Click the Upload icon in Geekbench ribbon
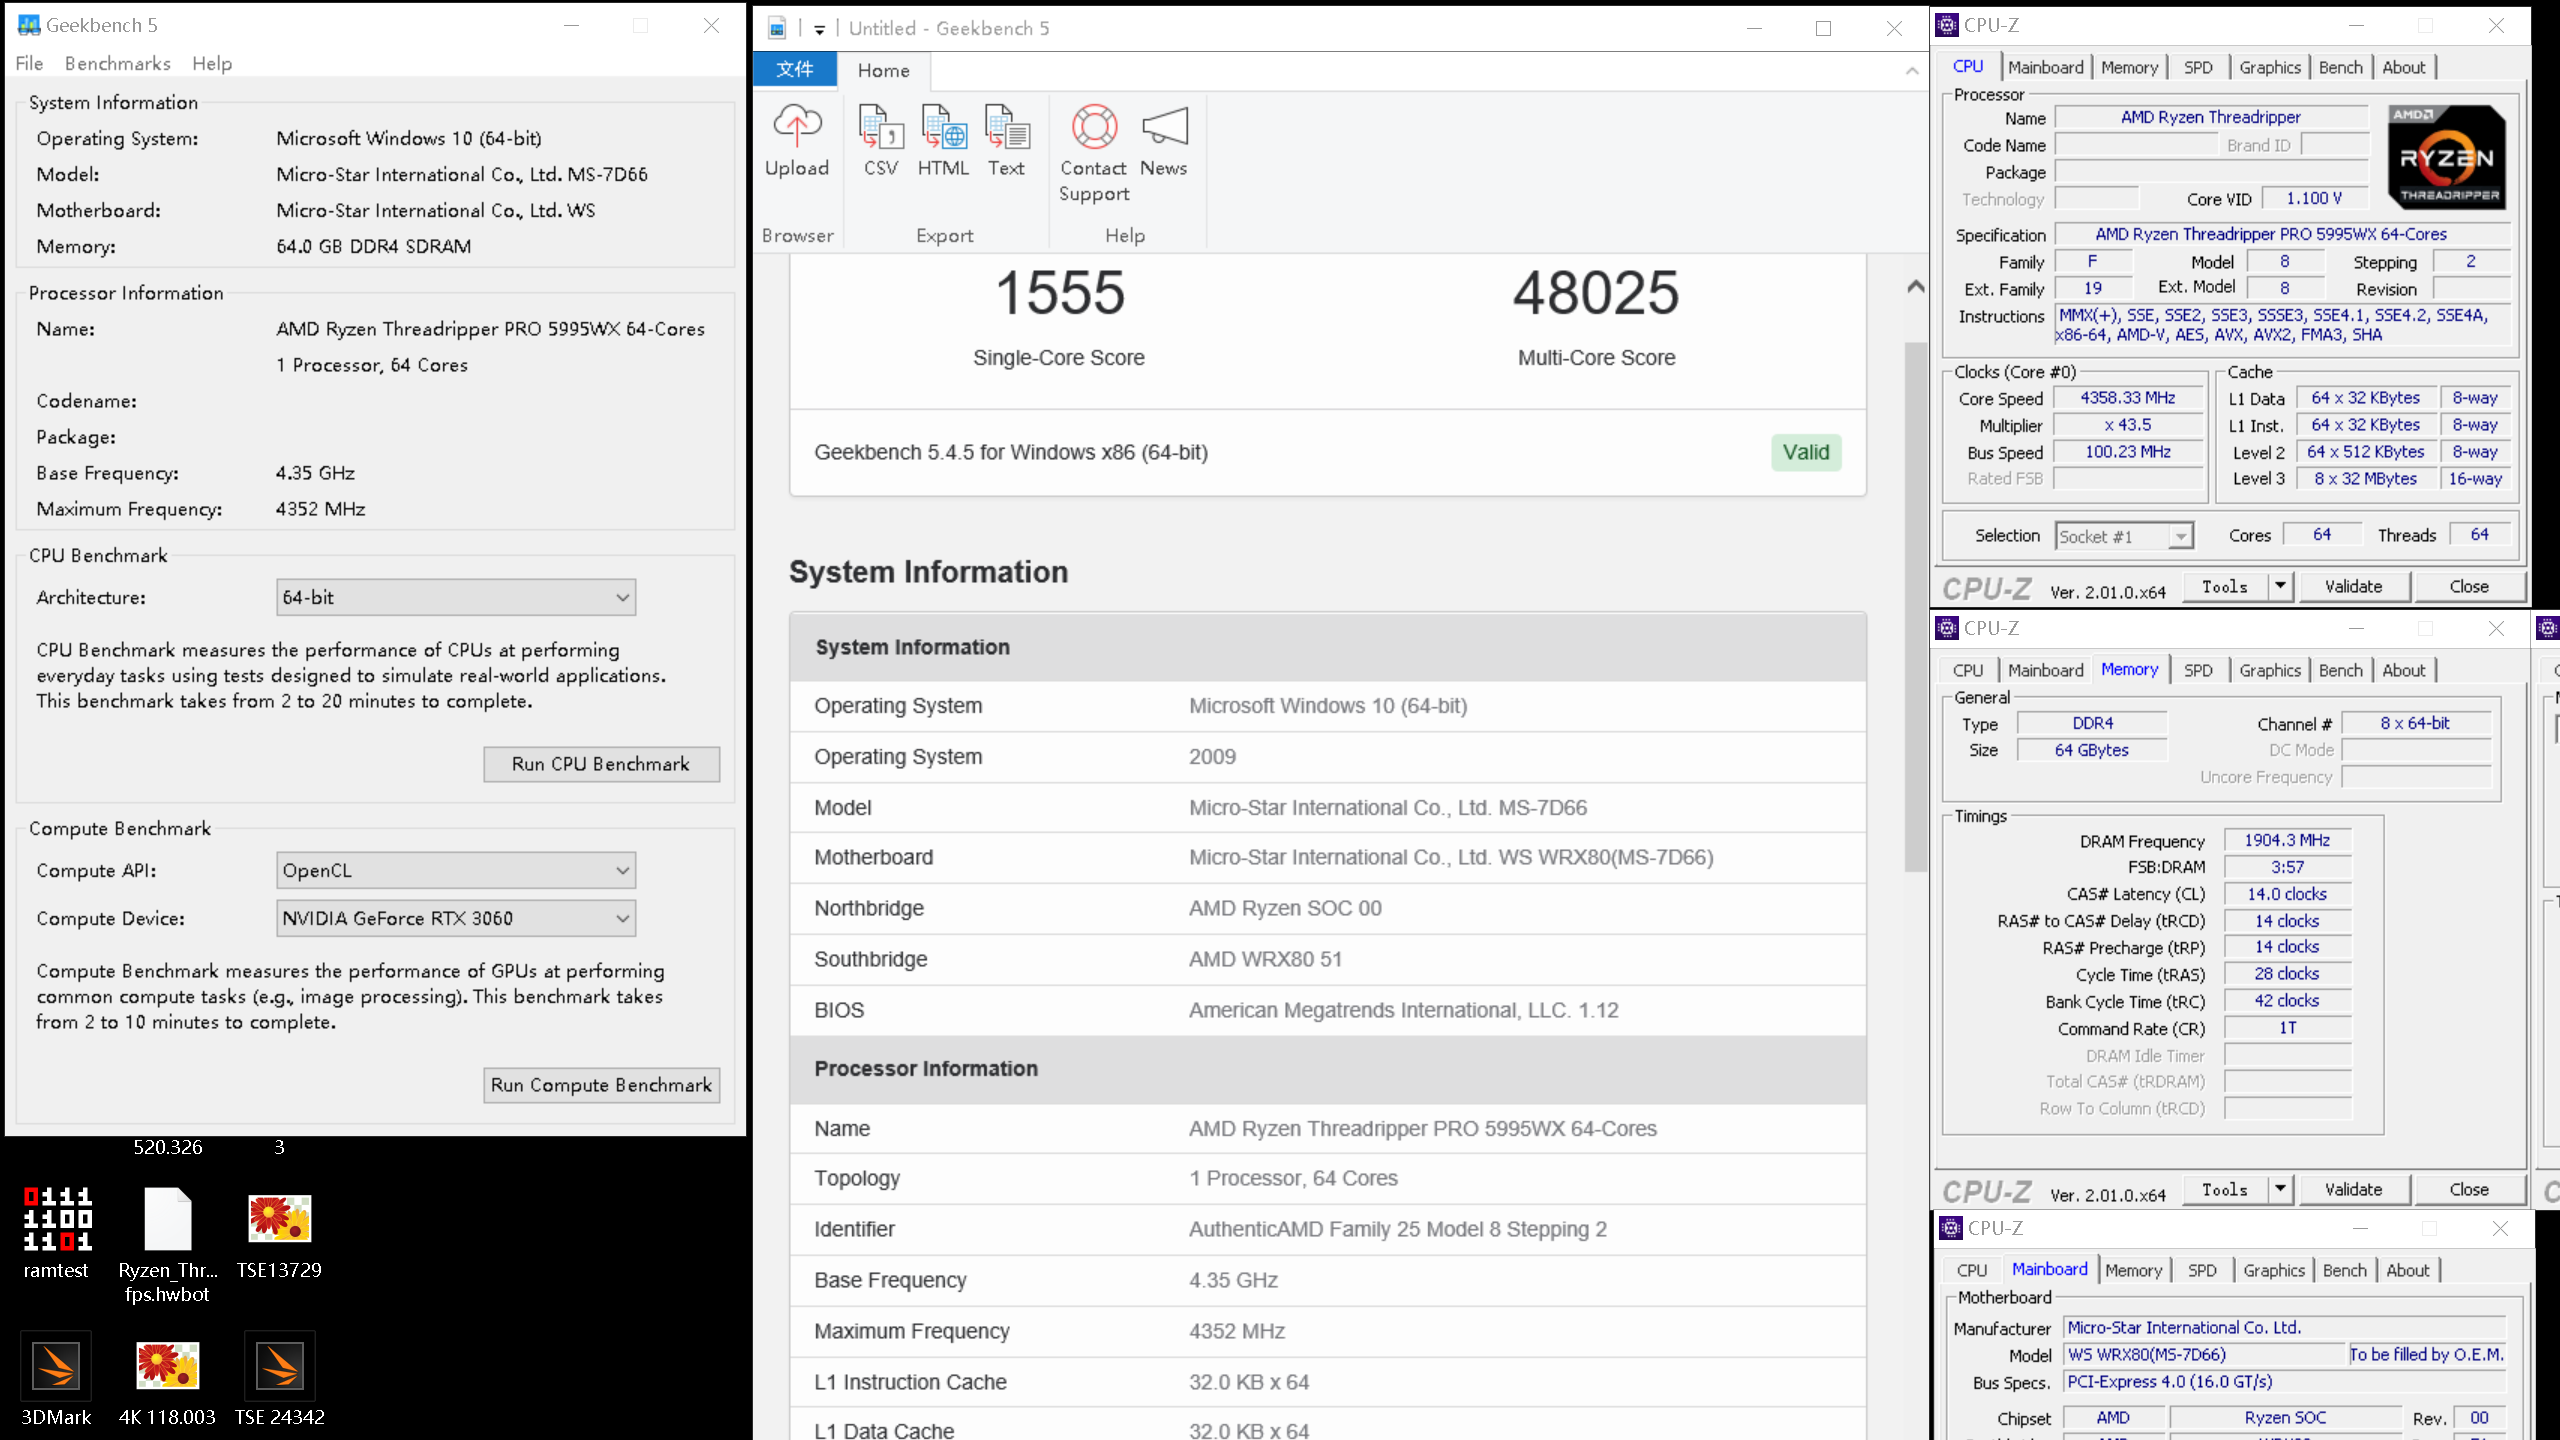Screen dimensions: 2560x1440 (797, 141)
